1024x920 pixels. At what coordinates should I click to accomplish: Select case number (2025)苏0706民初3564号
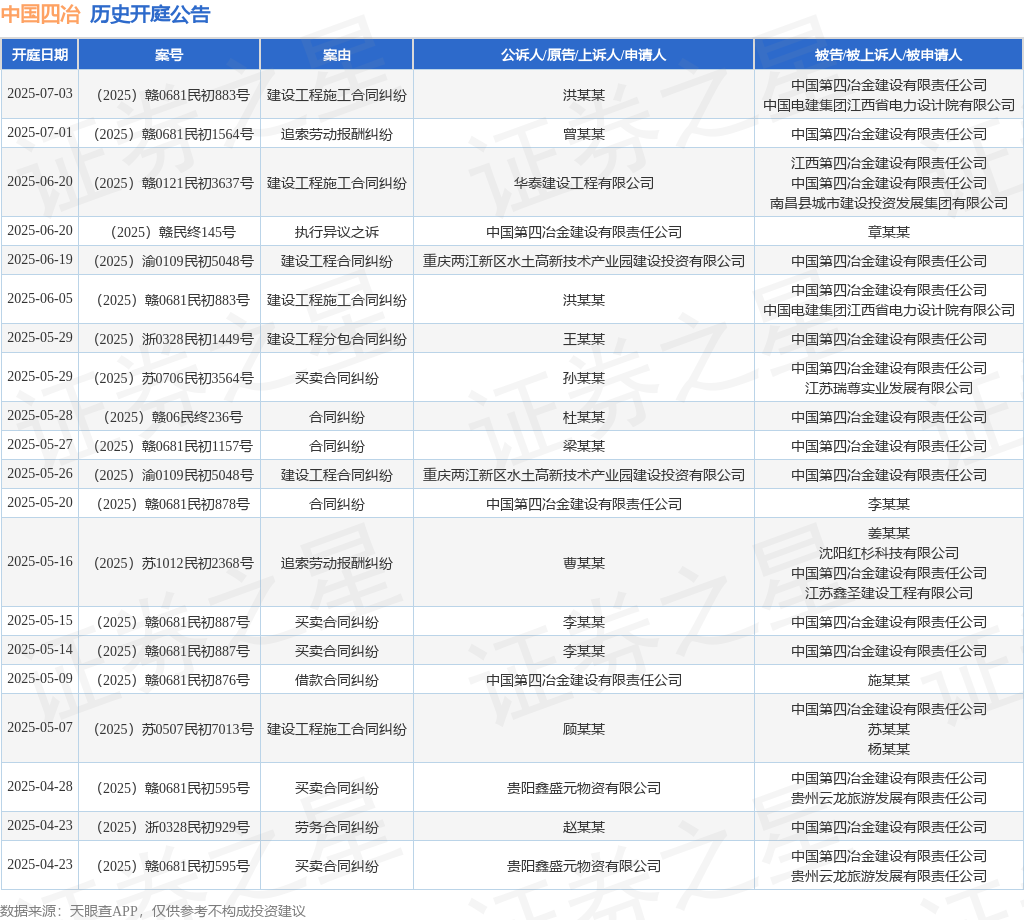tap(173, 378)
